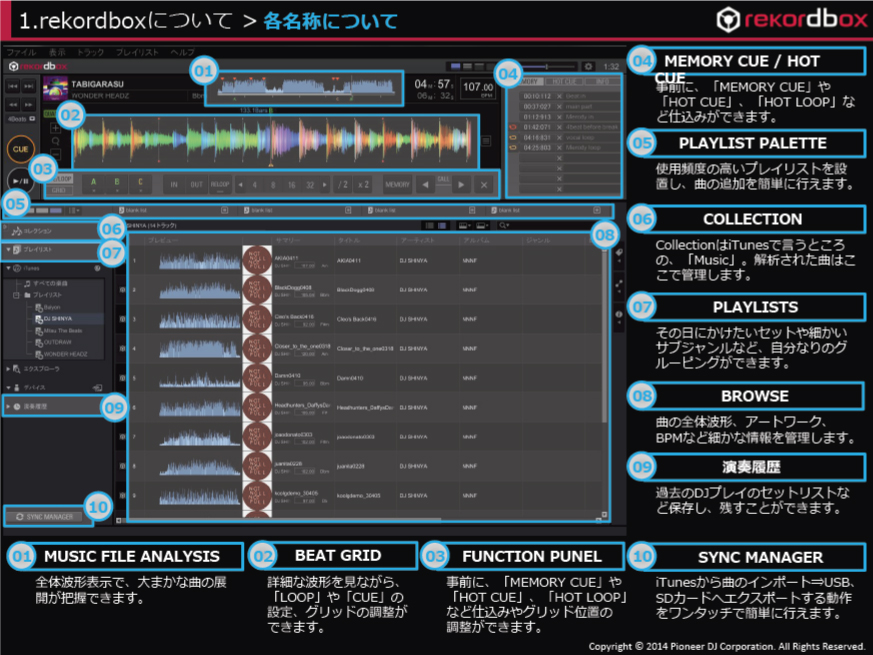Skip to previous track button
This screenshot has height=655, width=873.
click(13, 86)
